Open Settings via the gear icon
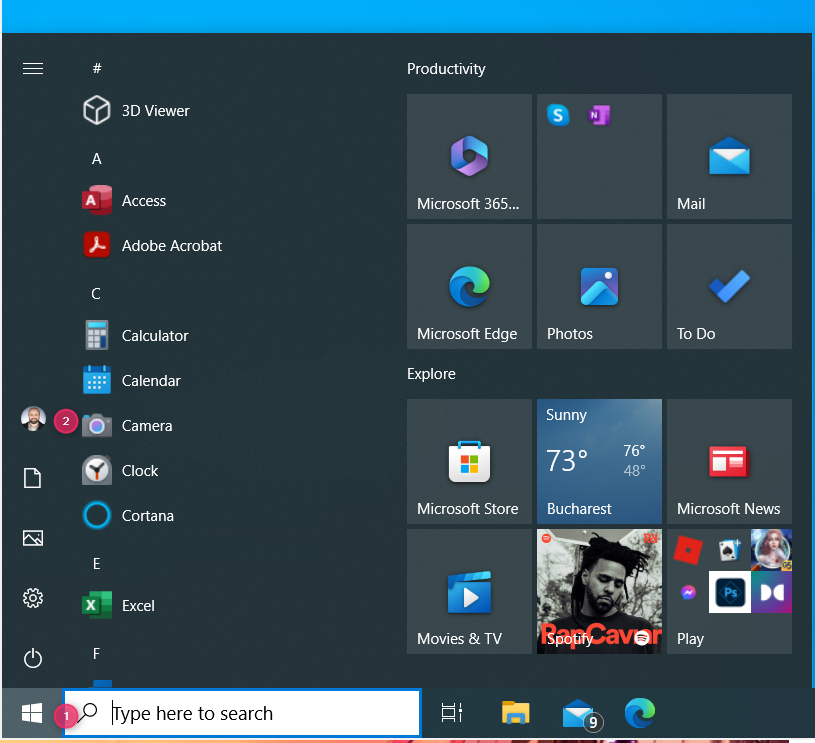The width and height of the screenshot is (815, 743). (33, 598)
